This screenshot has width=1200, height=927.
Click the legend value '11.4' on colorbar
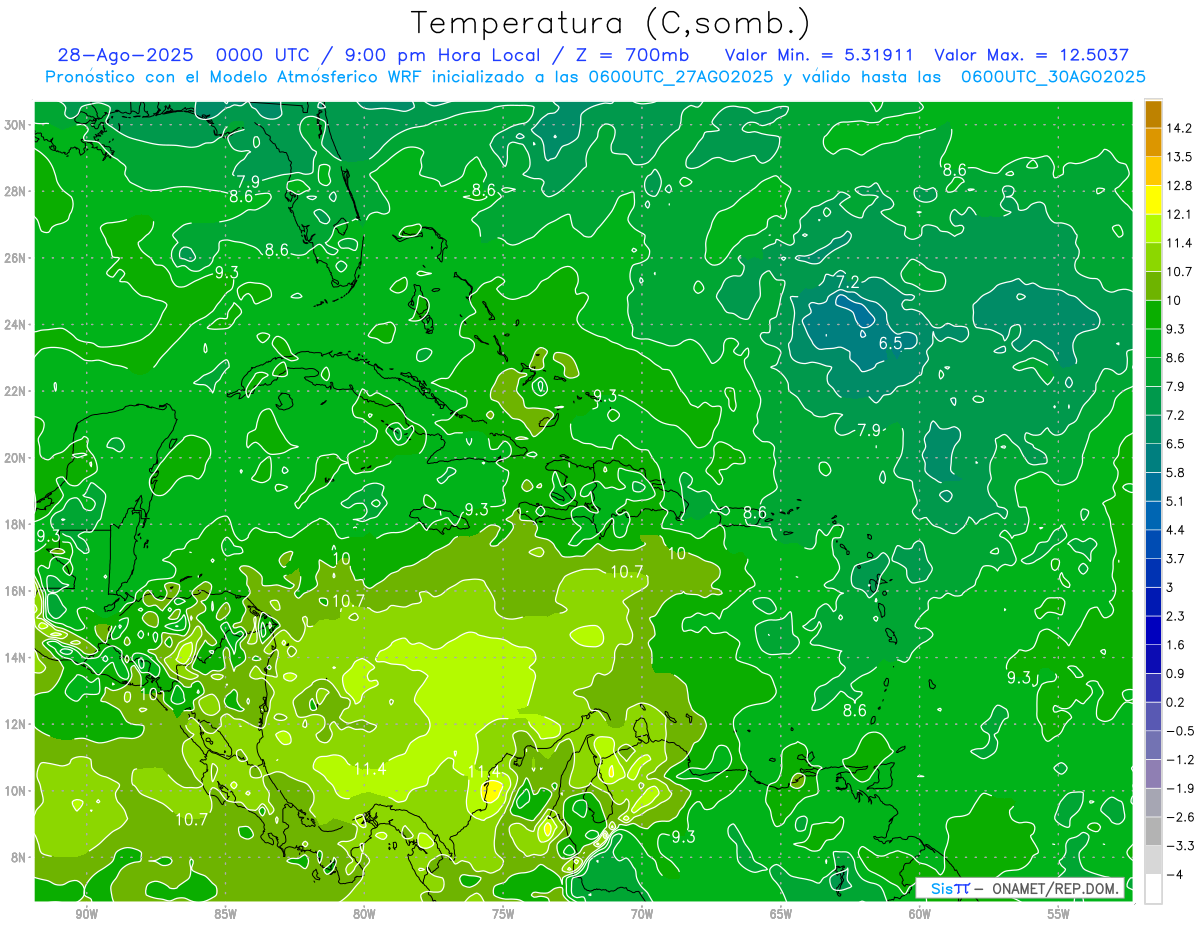click(x=1181, y=243)
